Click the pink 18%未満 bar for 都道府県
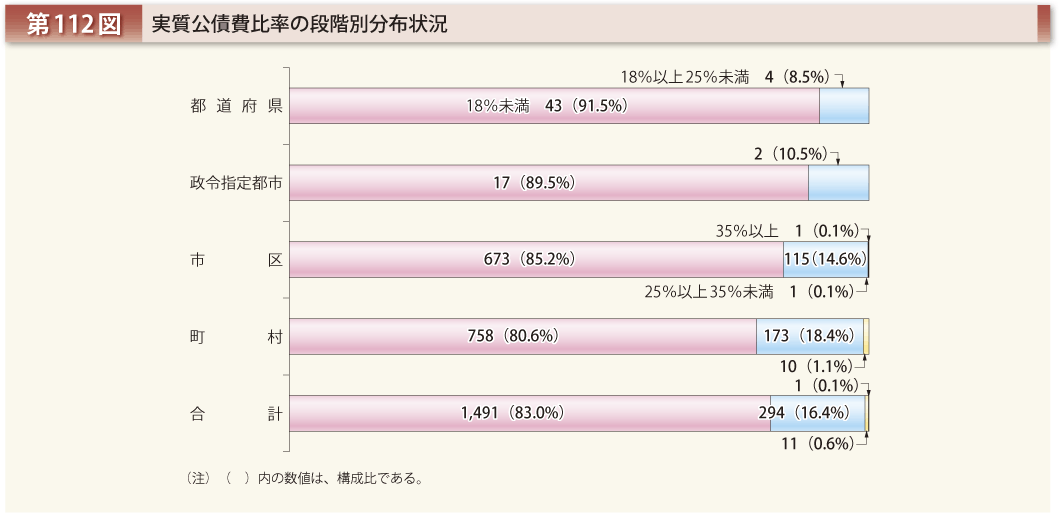Screen dimensions: 1059x513 click(x=554, y=105)
